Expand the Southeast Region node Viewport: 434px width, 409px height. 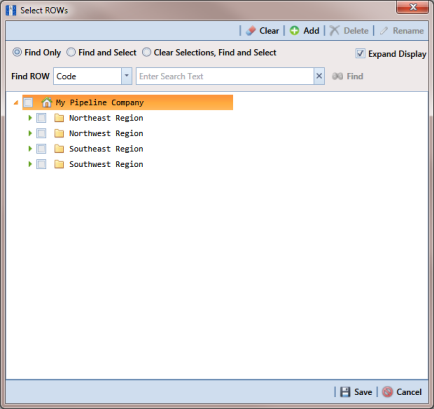tap(30, 149)
